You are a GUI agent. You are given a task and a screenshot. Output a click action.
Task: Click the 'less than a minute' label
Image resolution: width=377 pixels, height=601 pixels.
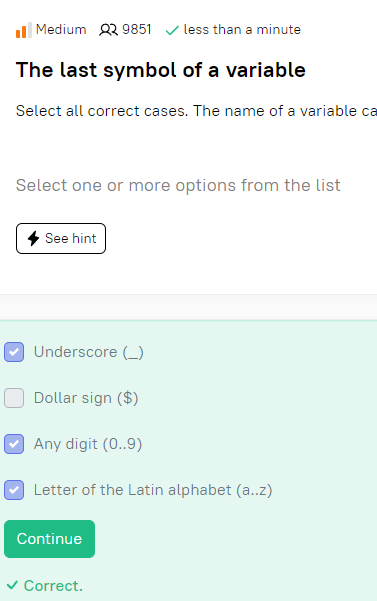click(x=242, y=30)
